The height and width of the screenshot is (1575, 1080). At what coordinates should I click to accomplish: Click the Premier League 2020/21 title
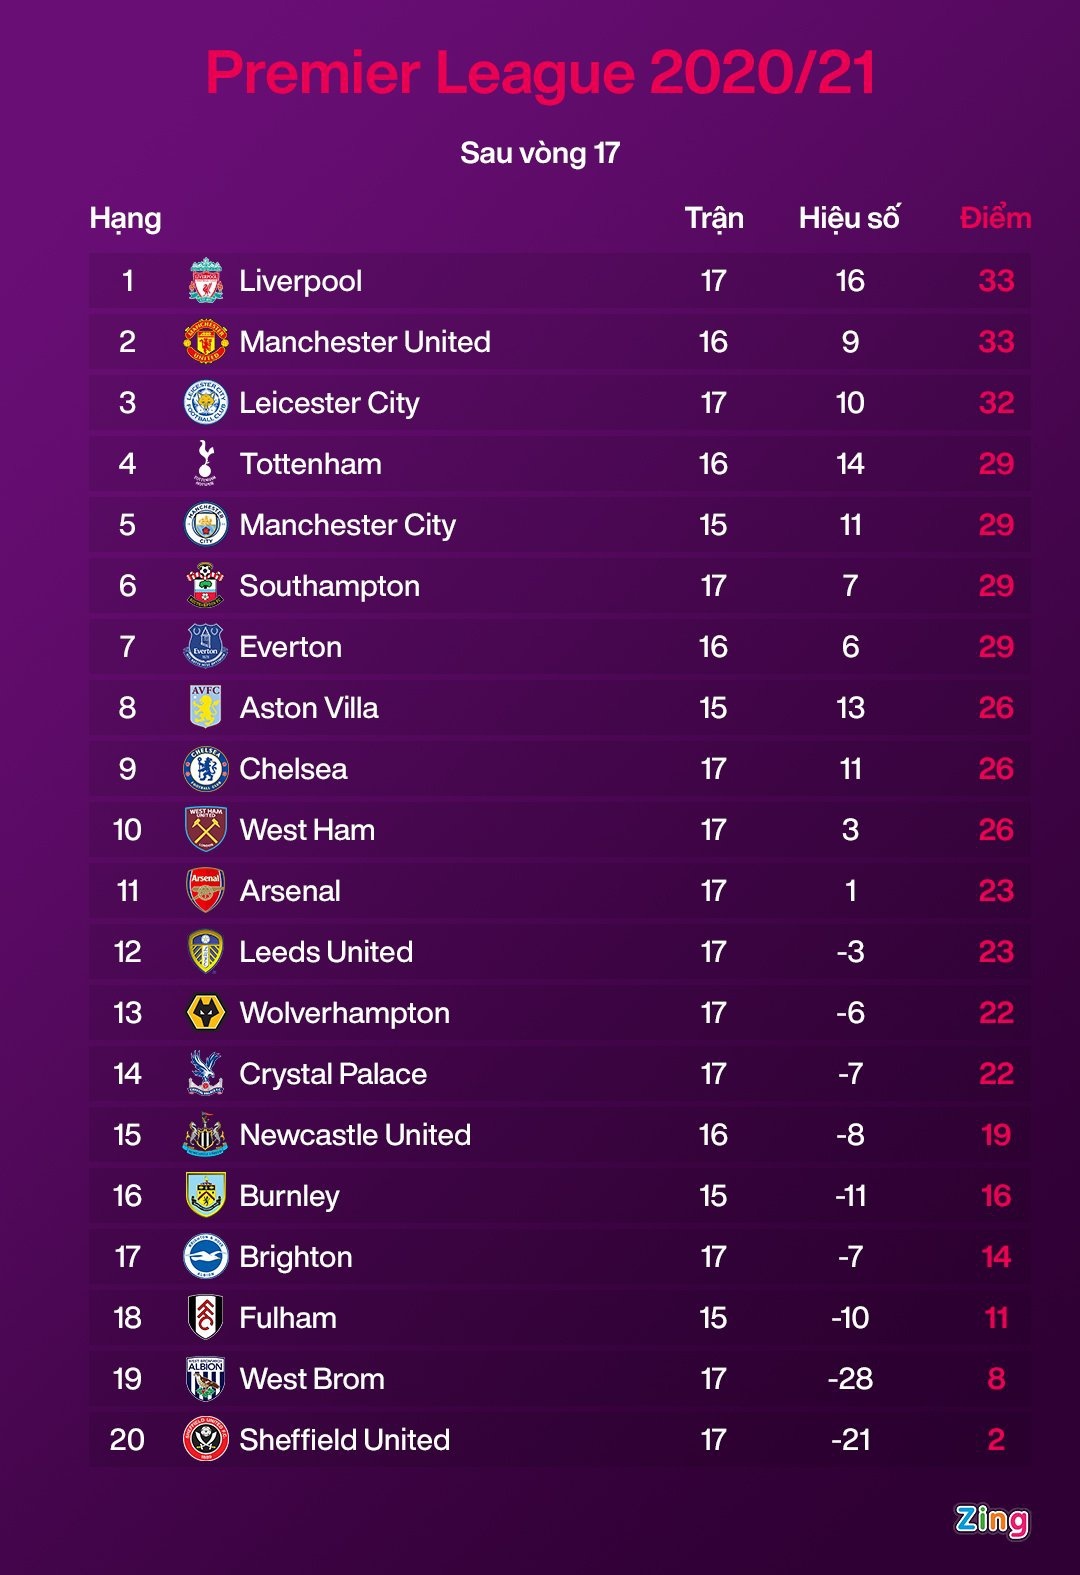[540, 73]
